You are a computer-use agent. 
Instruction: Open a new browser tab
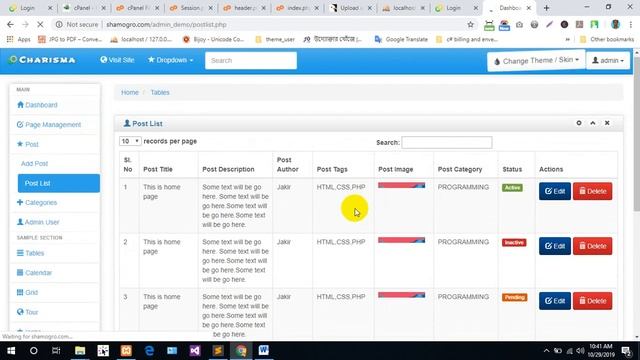pos(546,8)
